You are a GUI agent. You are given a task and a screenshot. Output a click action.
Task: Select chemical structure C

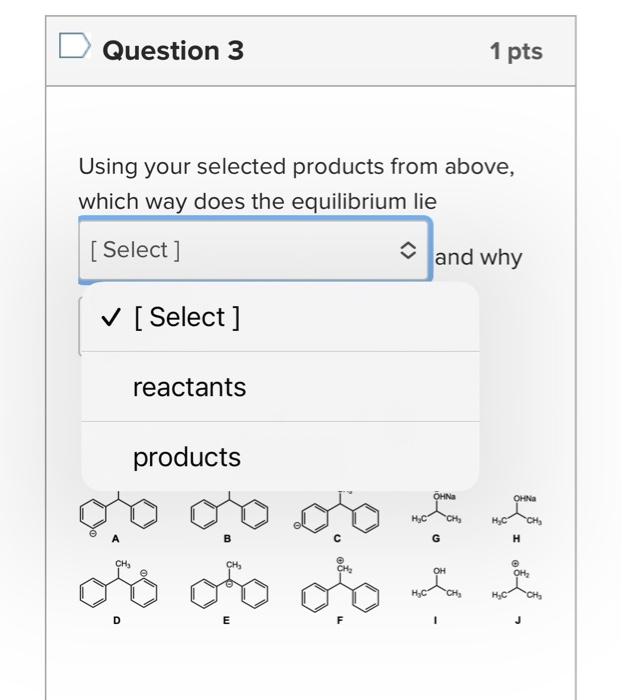341,514
